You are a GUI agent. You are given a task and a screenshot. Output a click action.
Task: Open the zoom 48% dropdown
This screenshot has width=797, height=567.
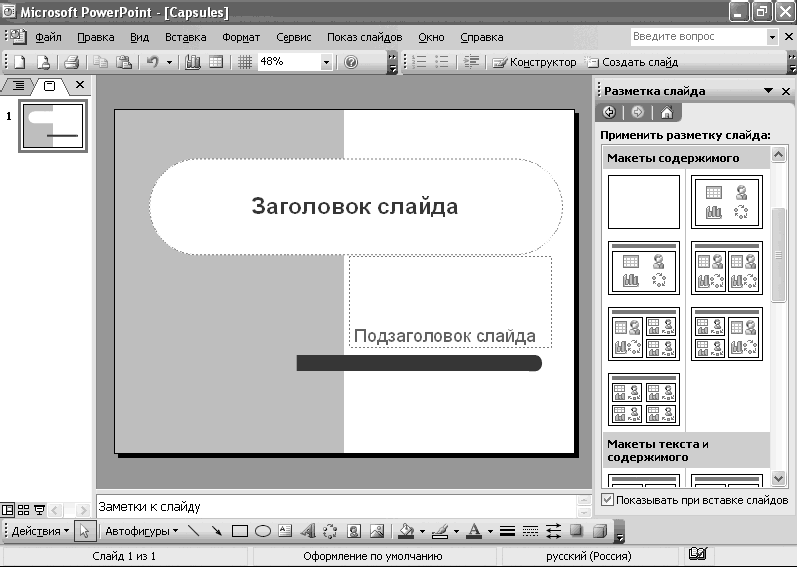click(326, 62)
